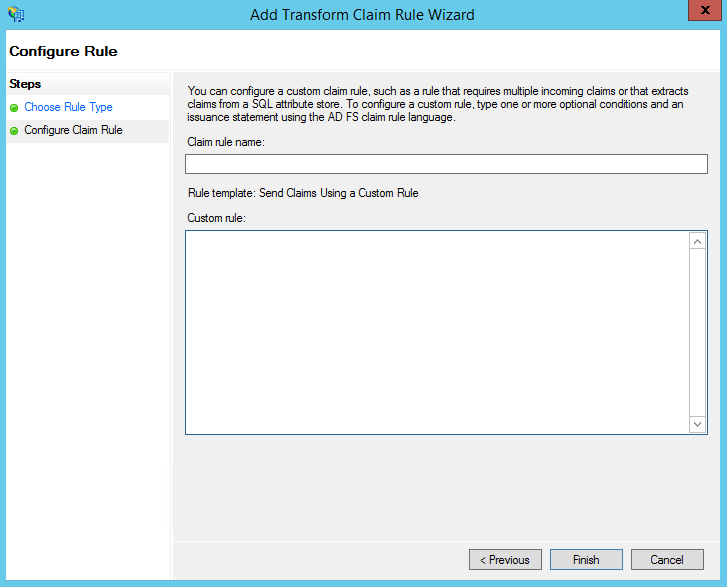This screenshot has height=587, width=727.
Task: Go back with the Previous button
Action: (505, 560)
